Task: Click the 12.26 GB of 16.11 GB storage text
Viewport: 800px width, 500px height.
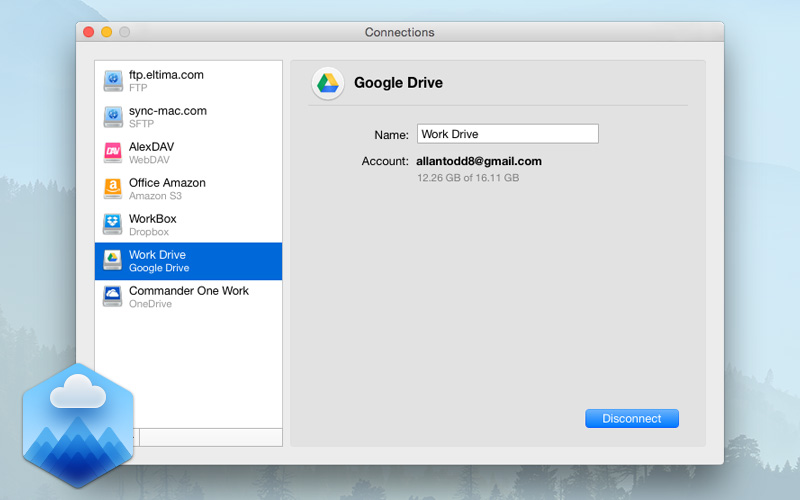Action: click(468, 178)
